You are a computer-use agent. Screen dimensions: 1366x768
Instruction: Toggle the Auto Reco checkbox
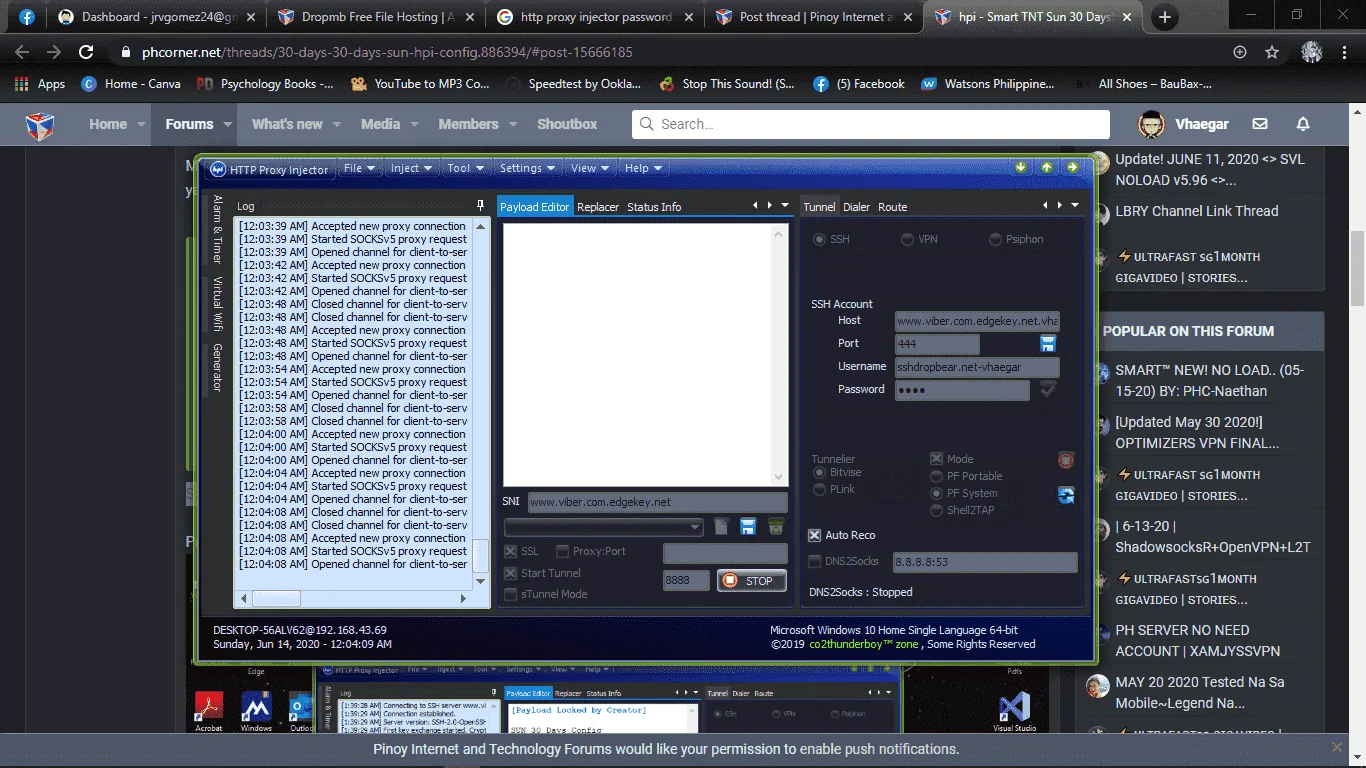[x=814, y=535]
